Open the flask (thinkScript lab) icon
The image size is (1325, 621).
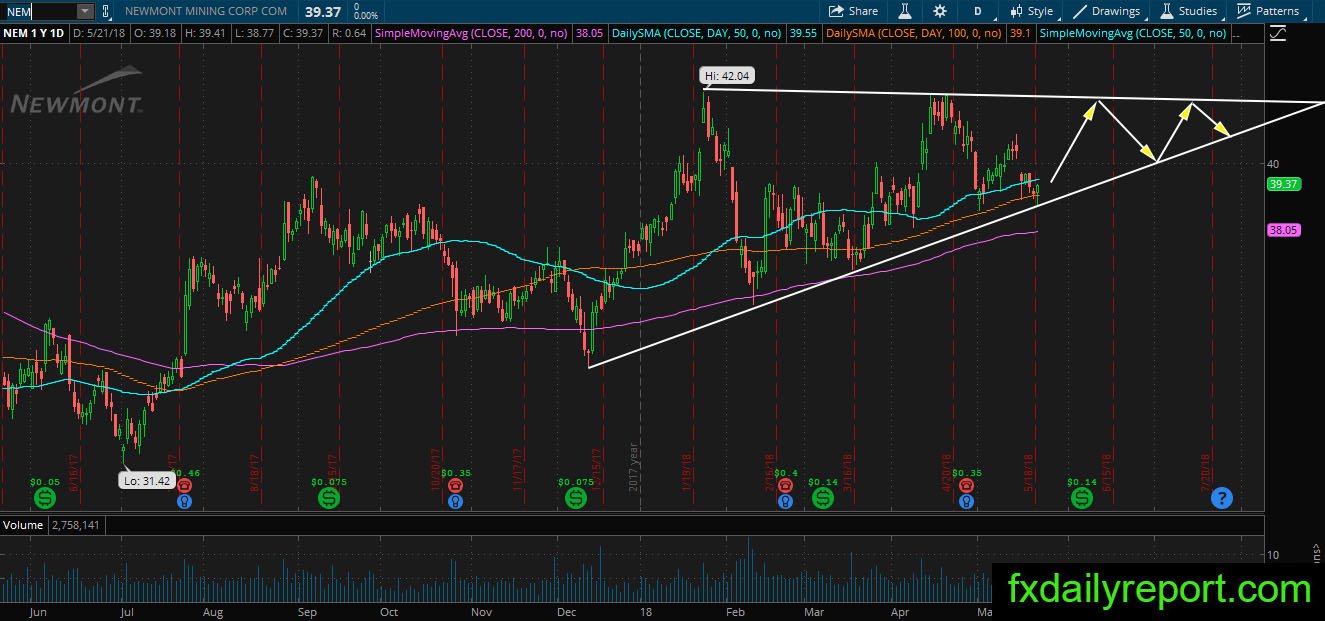pyautogui.click(x=904, y=11)
